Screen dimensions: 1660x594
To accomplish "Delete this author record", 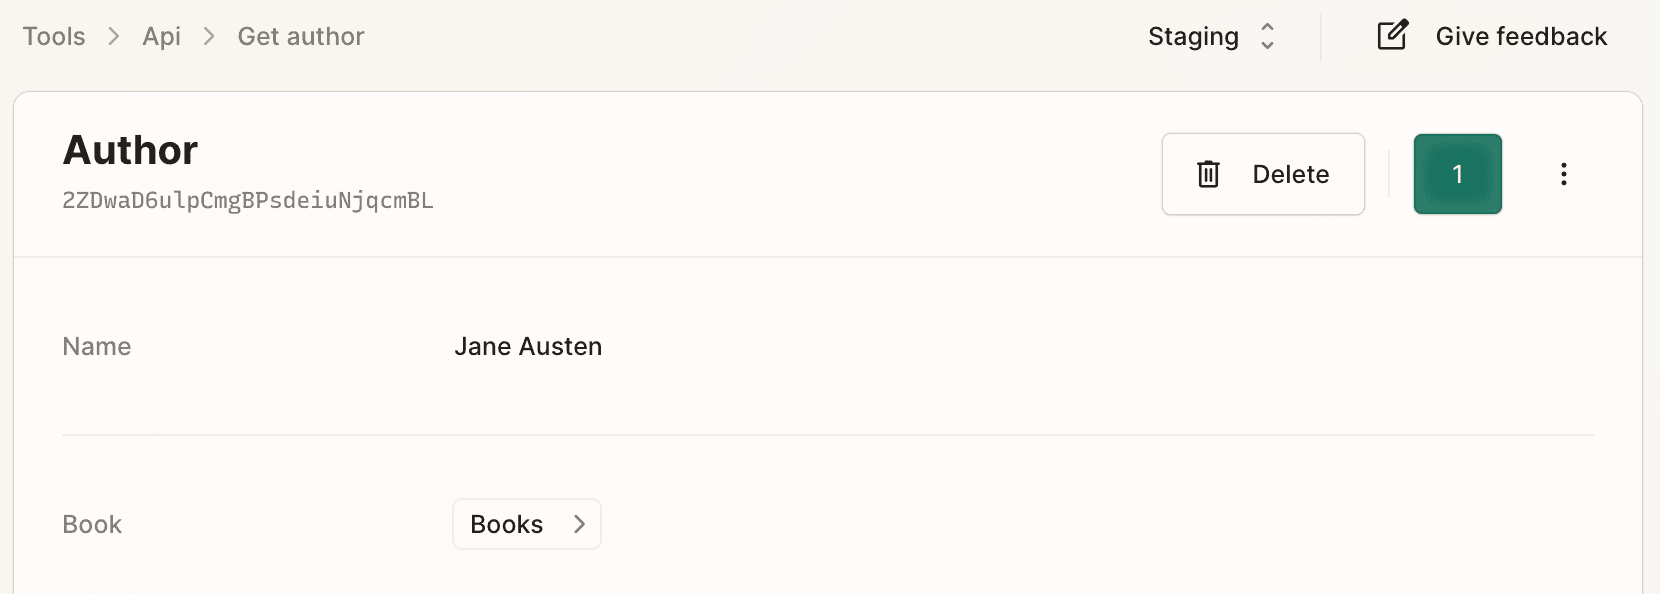I will pos(1263,174).
